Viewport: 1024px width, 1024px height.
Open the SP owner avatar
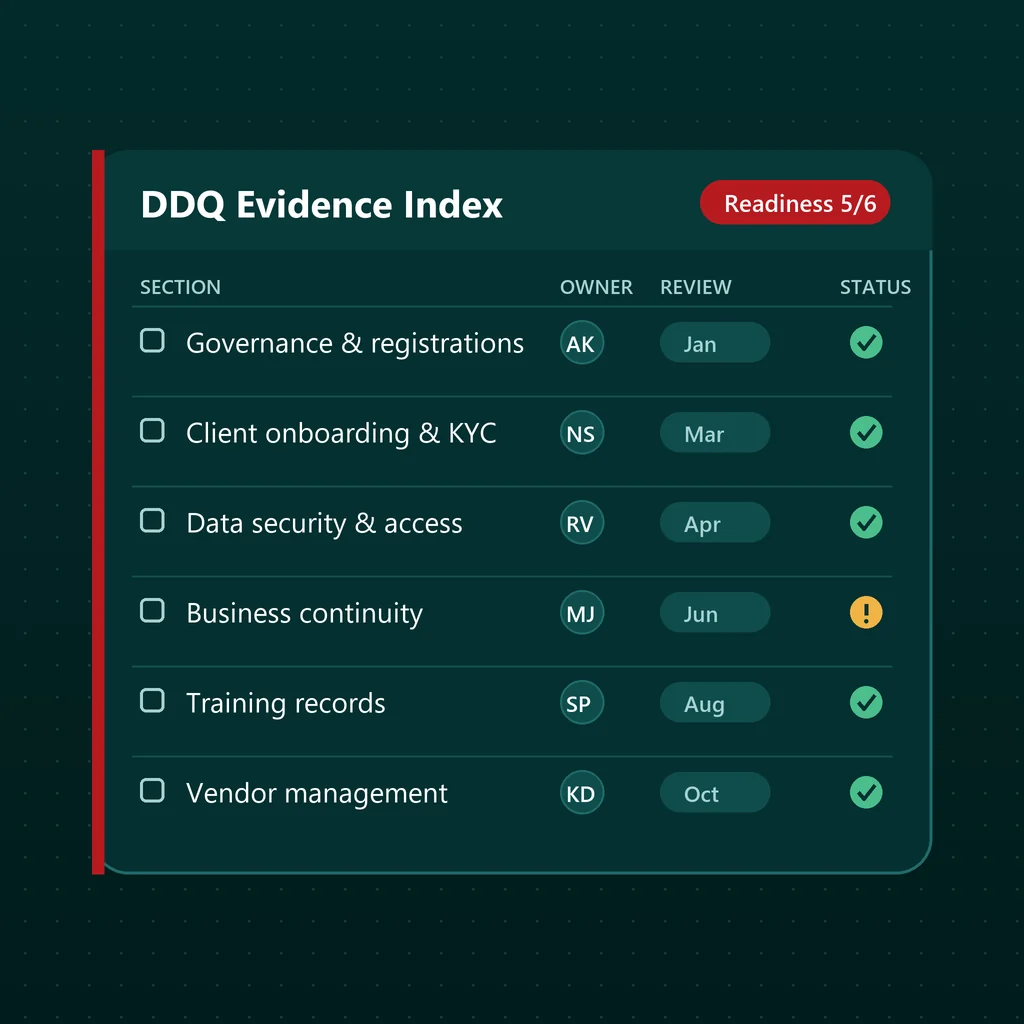click(581, 703)
